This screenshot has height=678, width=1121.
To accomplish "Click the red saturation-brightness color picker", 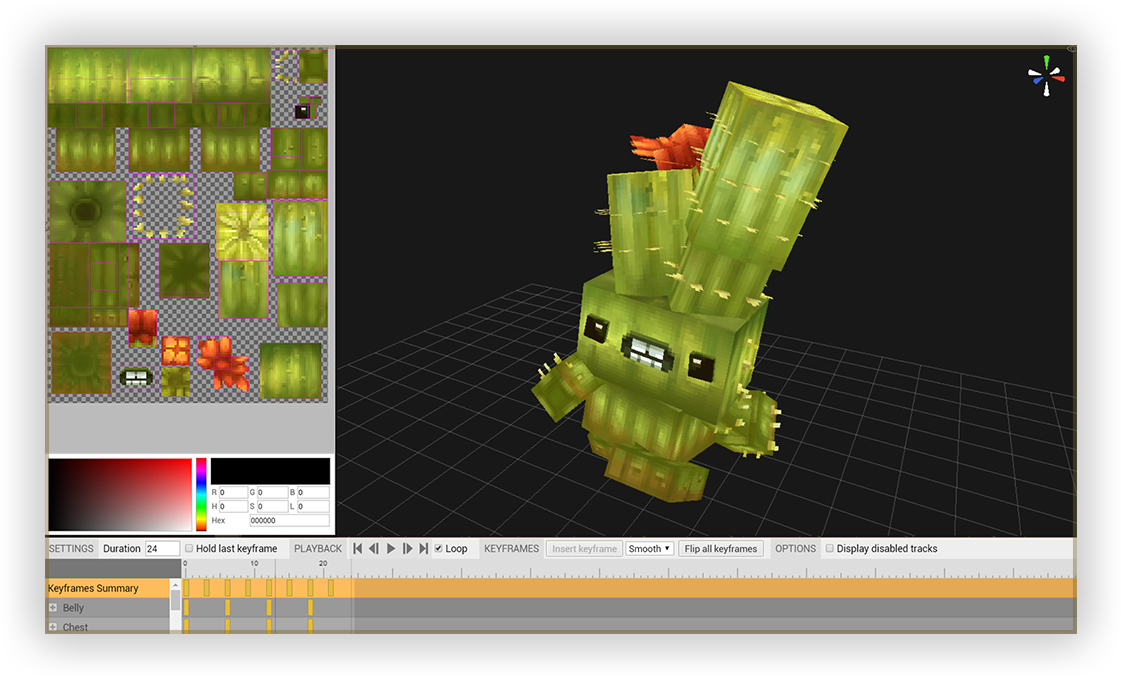I will tap(120, 494).
